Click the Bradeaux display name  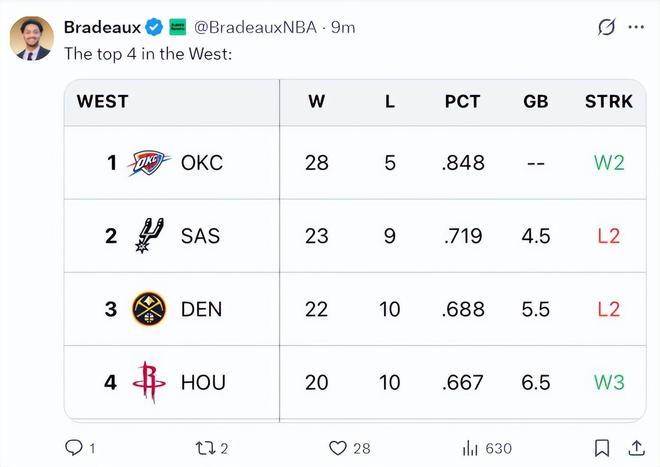point(103,27)
